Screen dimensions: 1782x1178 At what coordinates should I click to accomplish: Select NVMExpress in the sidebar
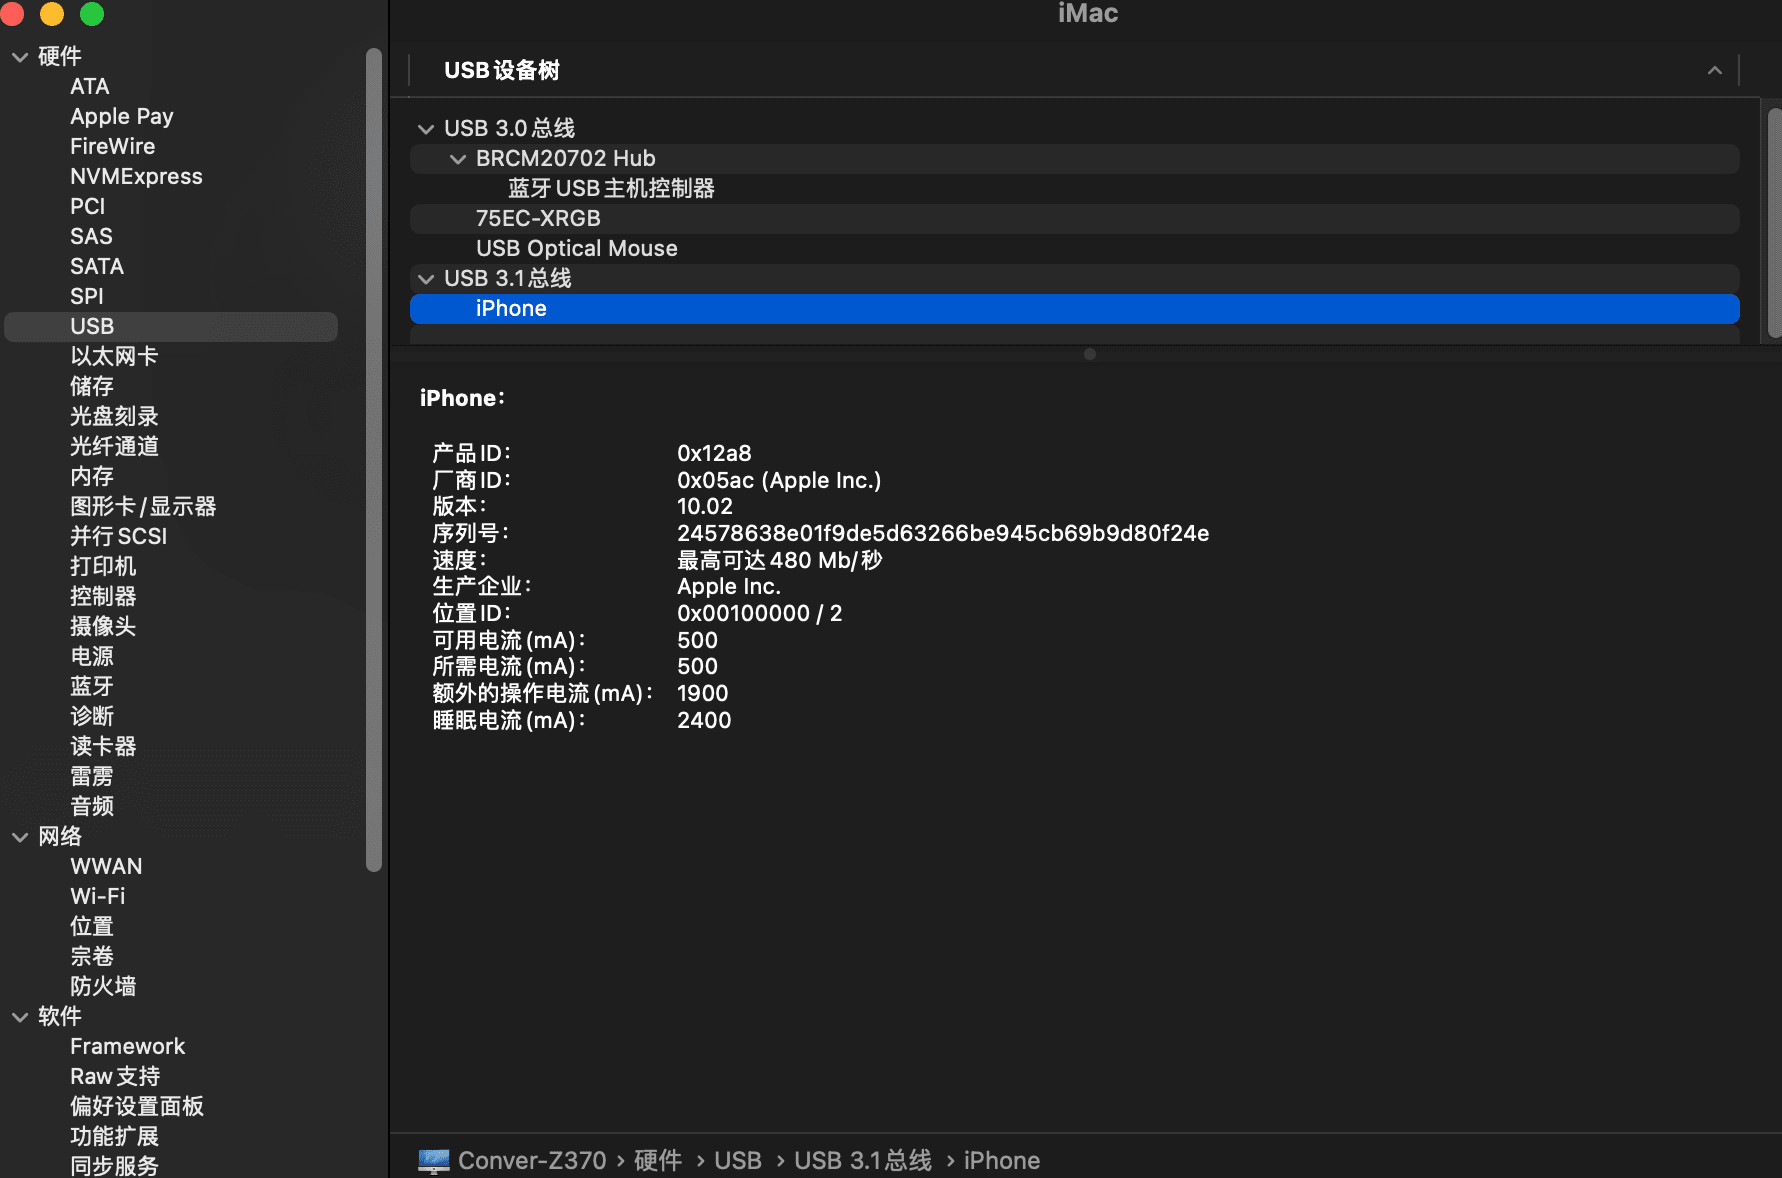coord(136,177)
